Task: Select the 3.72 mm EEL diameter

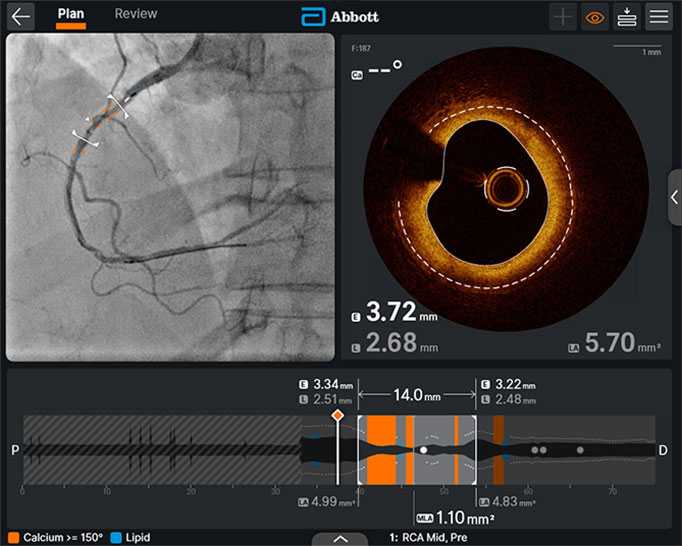Action: pos(401,312)
